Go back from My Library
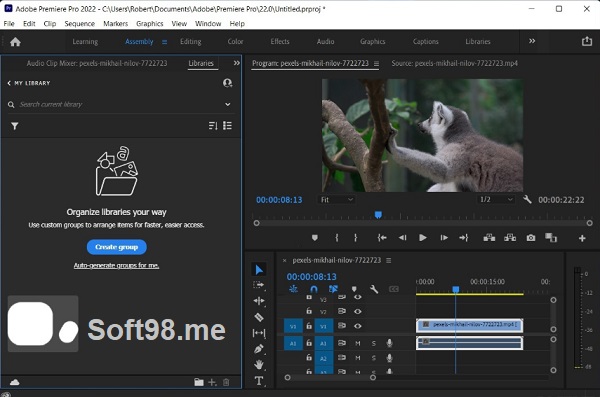Screen dimensions: 600x397 point(9,83)
